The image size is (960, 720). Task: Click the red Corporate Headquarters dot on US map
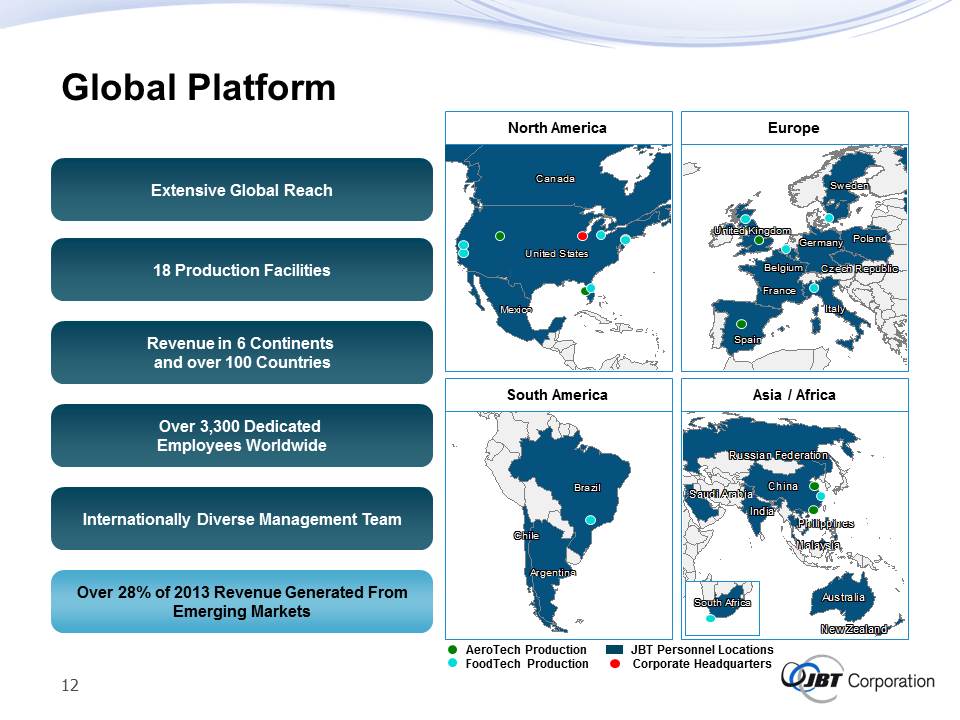[582, 236]
